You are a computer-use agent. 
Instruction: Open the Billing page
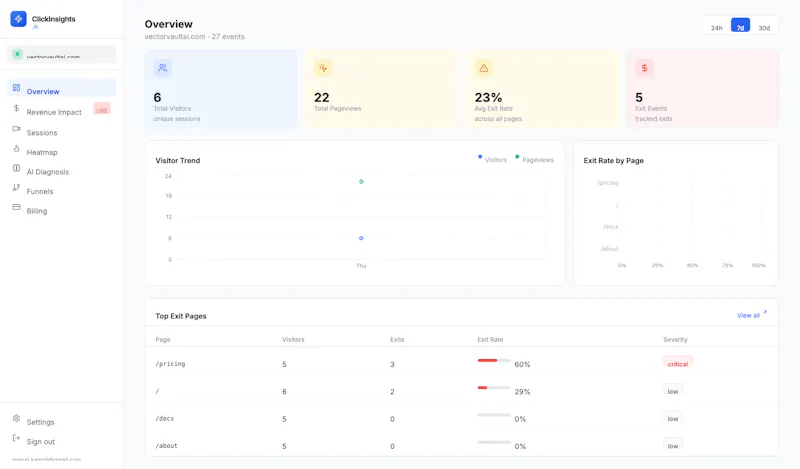[37, 211]
